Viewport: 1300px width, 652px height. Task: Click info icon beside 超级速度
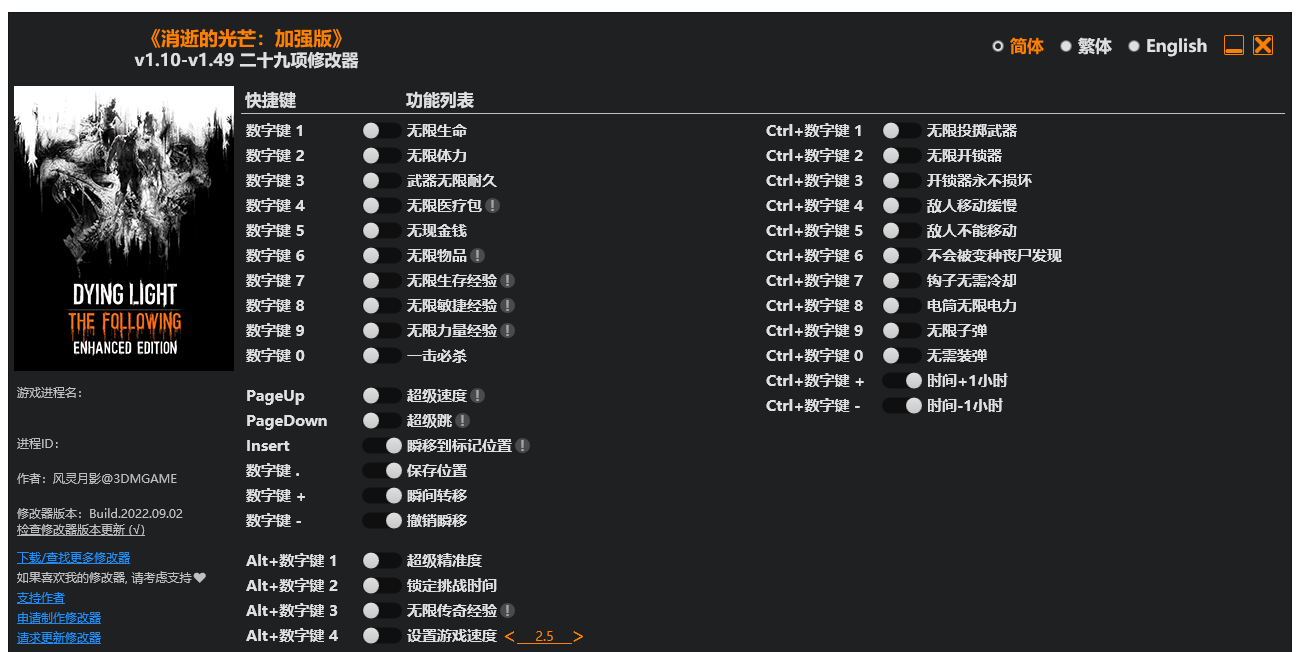click(x=478, y=396)
